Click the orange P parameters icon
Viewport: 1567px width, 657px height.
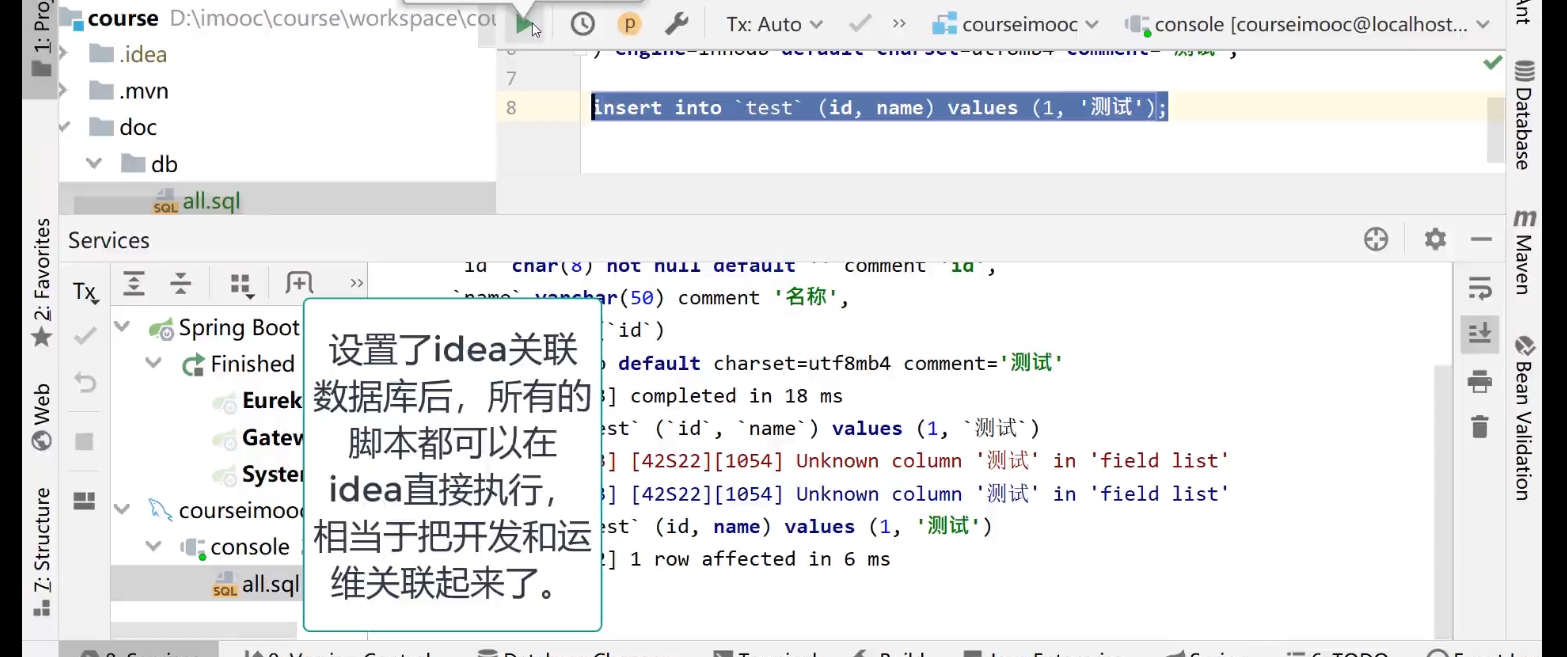629,24
